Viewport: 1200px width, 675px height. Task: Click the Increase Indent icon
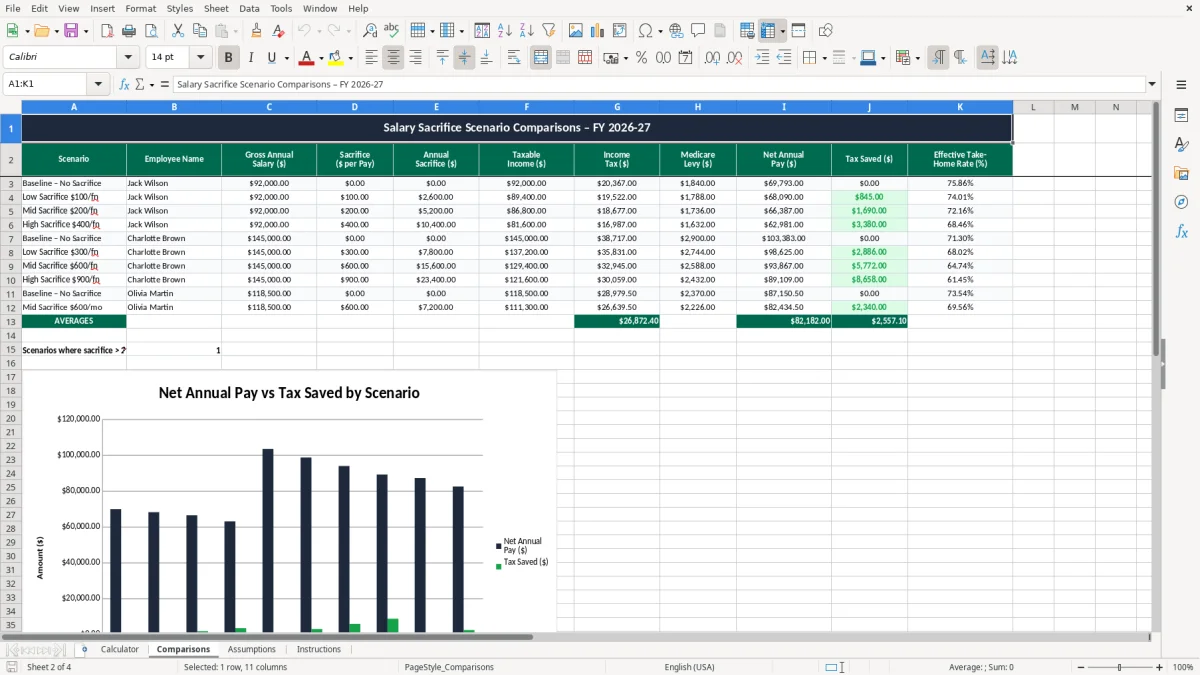pyautogui.click(x=762, y=58)
